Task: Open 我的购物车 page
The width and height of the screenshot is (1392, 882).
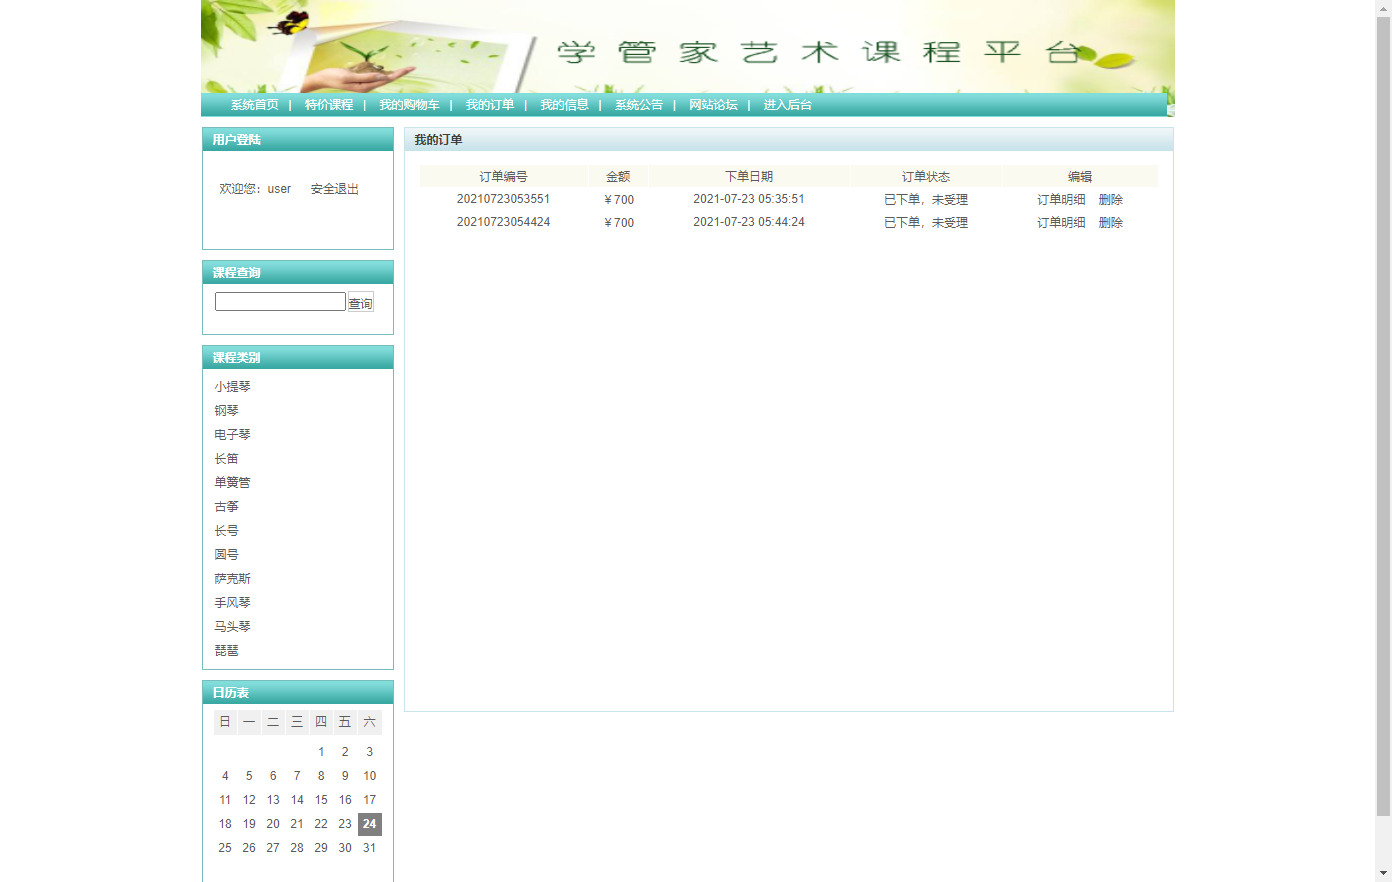Action: tap(409, 105)
